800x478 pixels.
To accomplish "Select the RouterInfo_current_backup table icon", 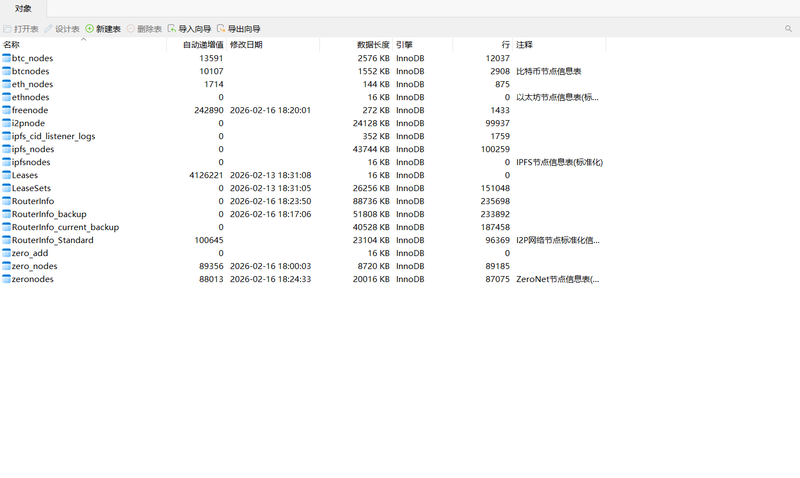I will (6, 228).
